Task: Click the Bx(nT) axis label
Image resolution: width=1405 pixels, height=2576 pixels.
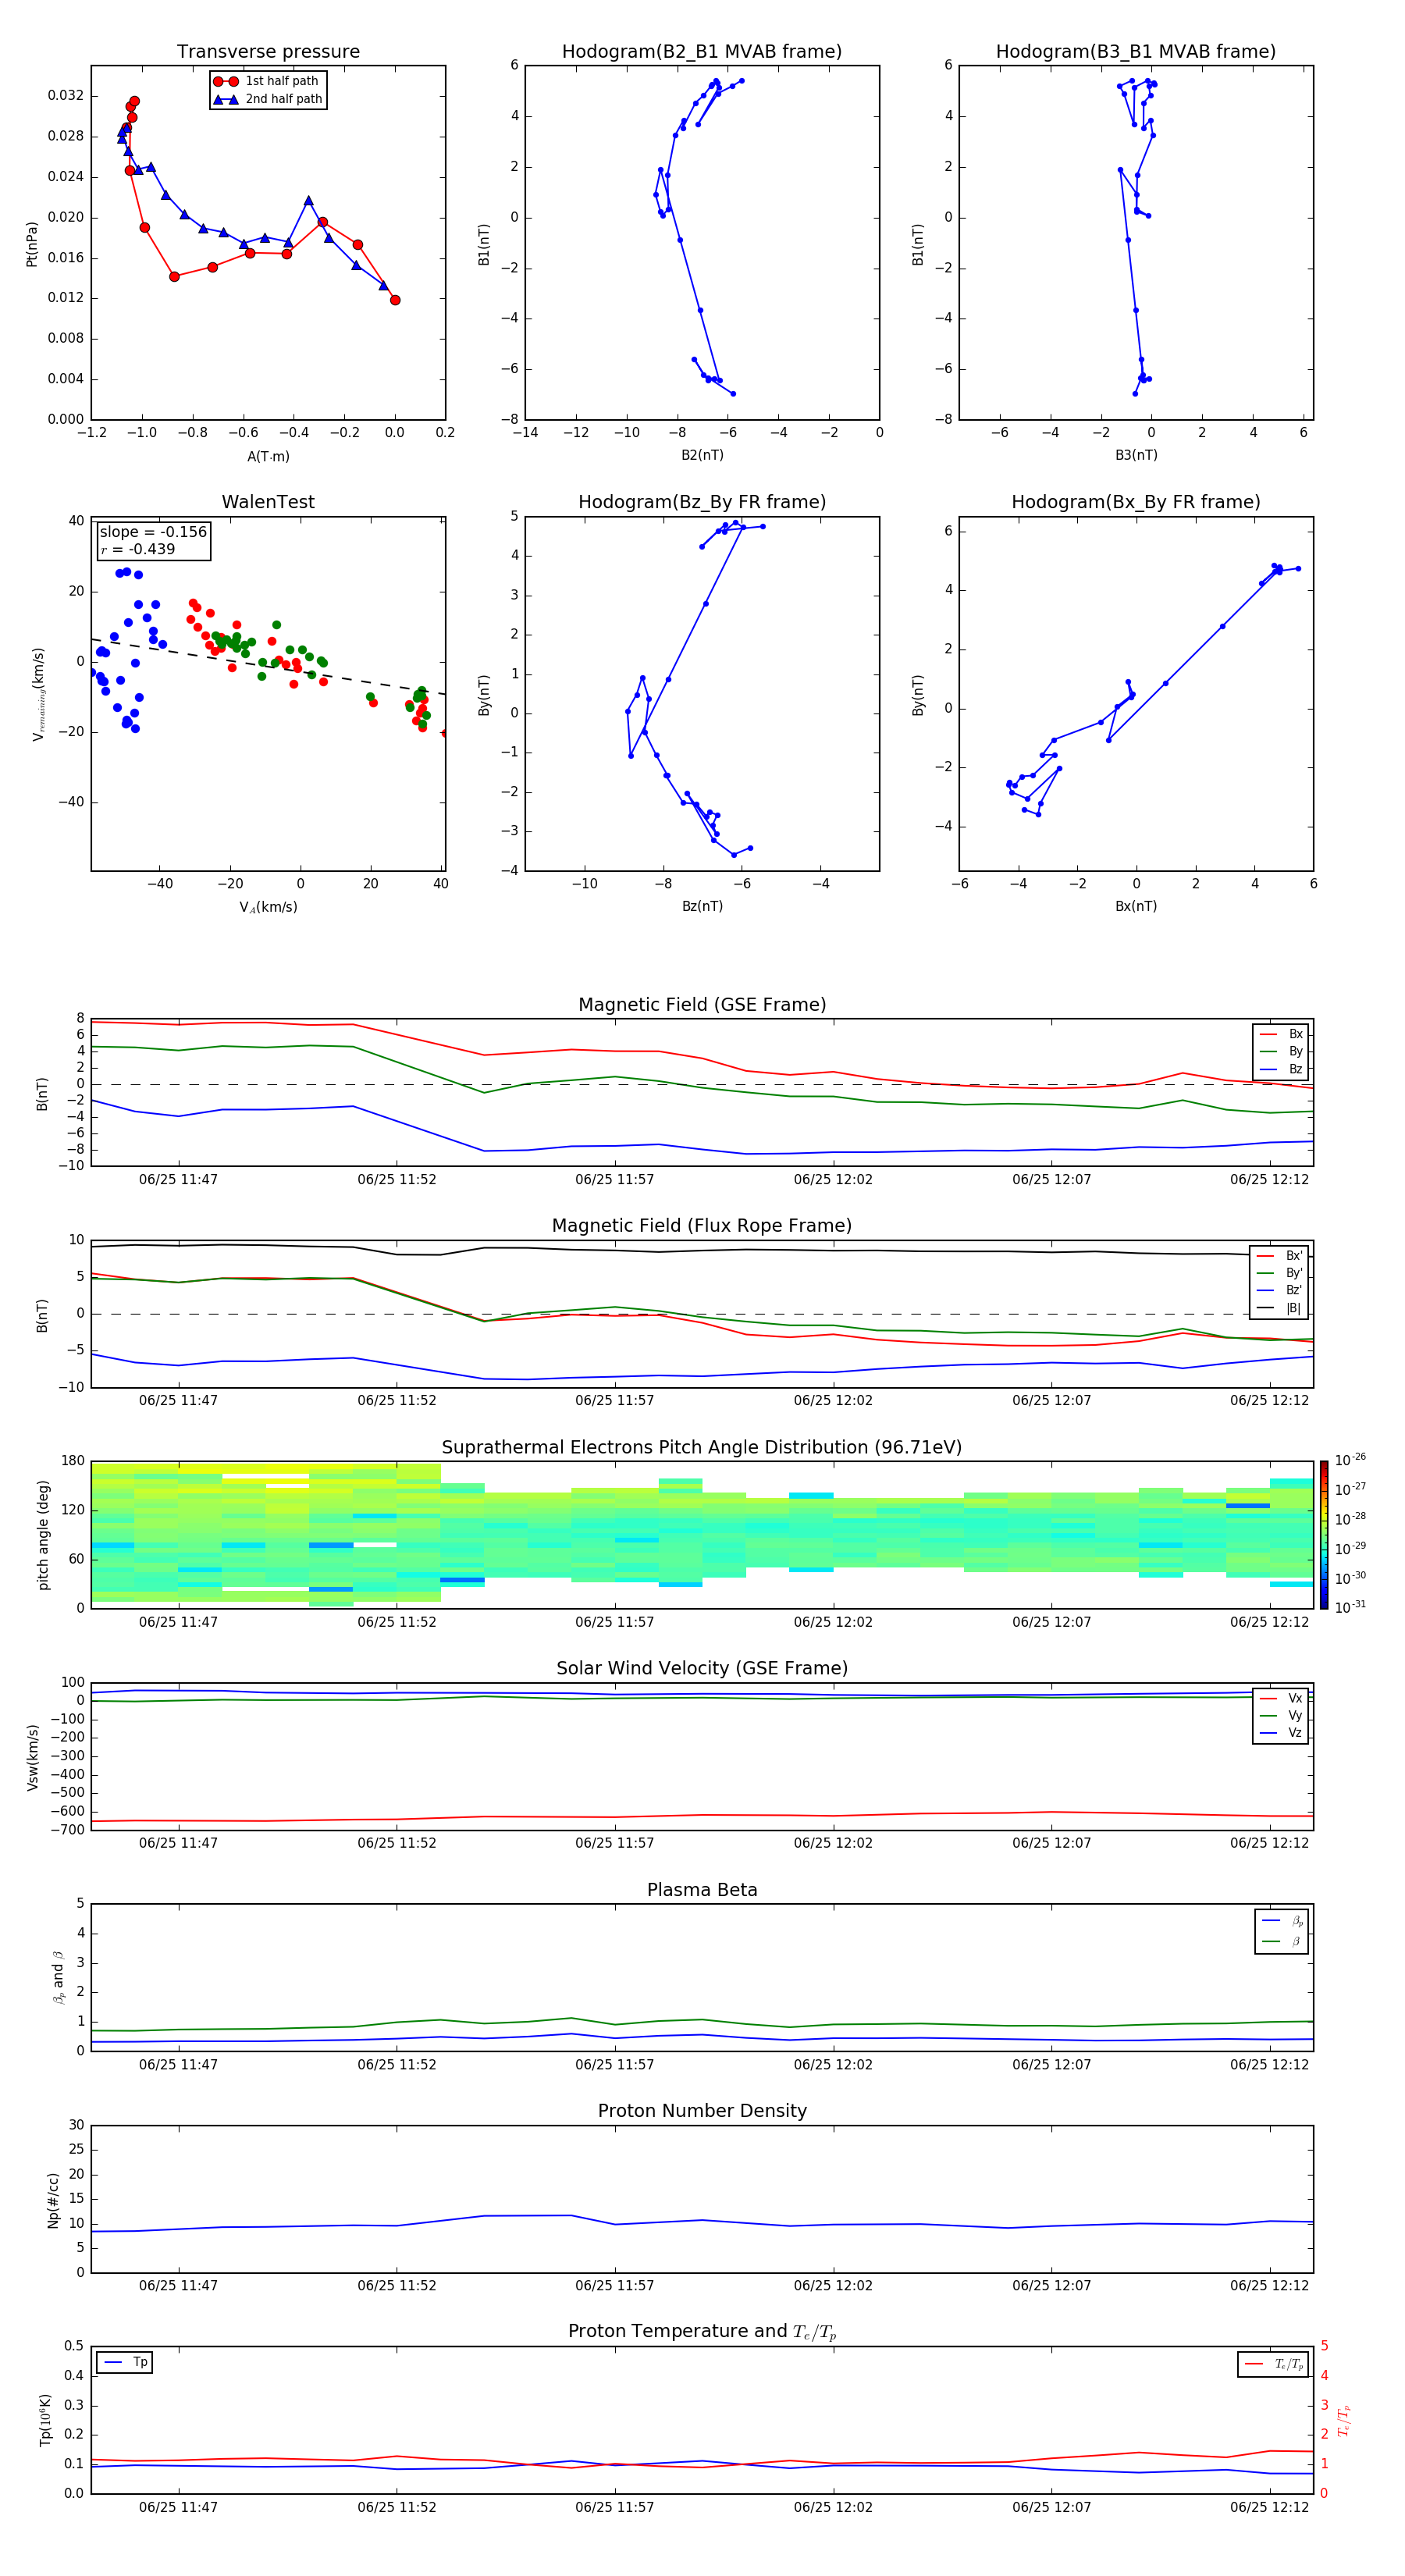Action: 1136,906
